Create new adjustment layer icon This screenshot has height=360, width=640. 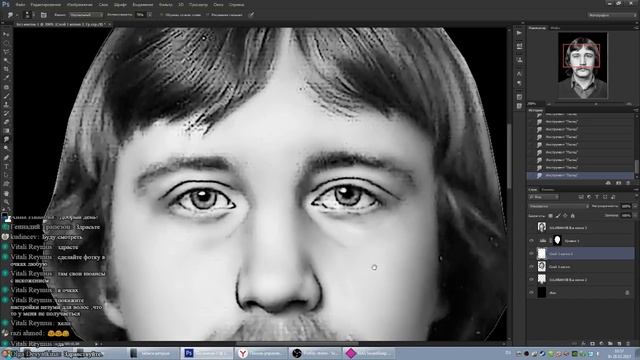[601, 344]
